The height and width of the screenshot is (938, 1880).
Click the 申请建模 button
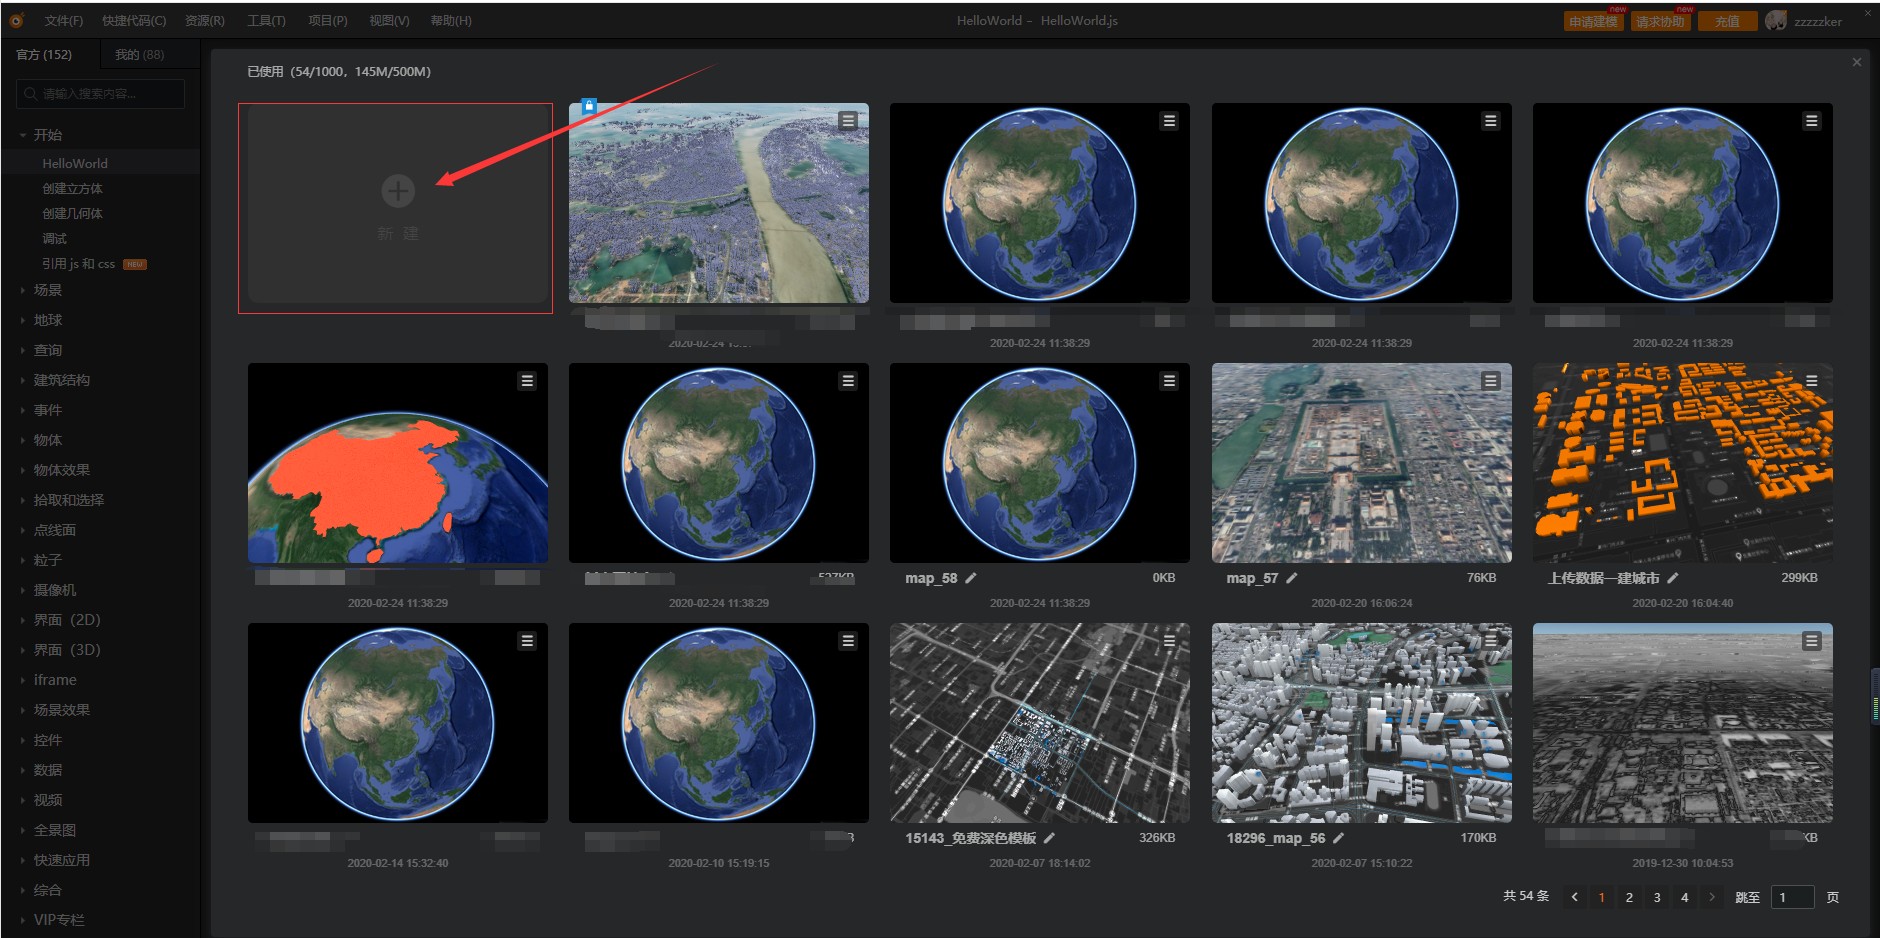(1592, 22)
